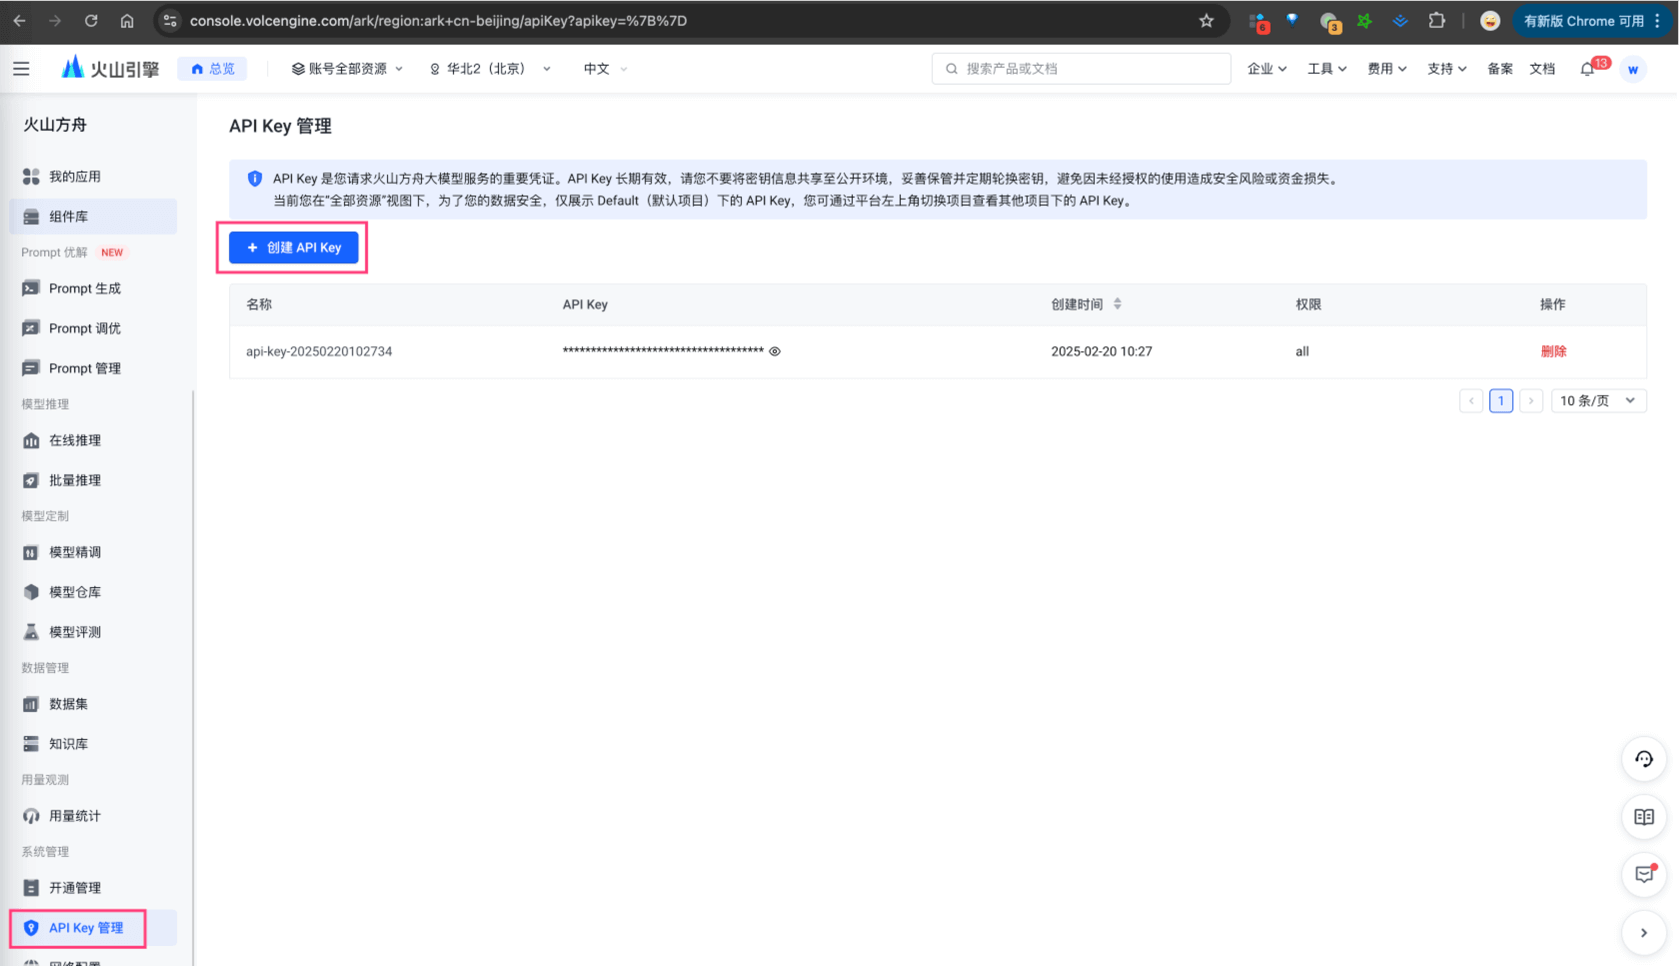
Task: Open Prompt 调优 in the sidebar
Action: (x=84, y=328)
